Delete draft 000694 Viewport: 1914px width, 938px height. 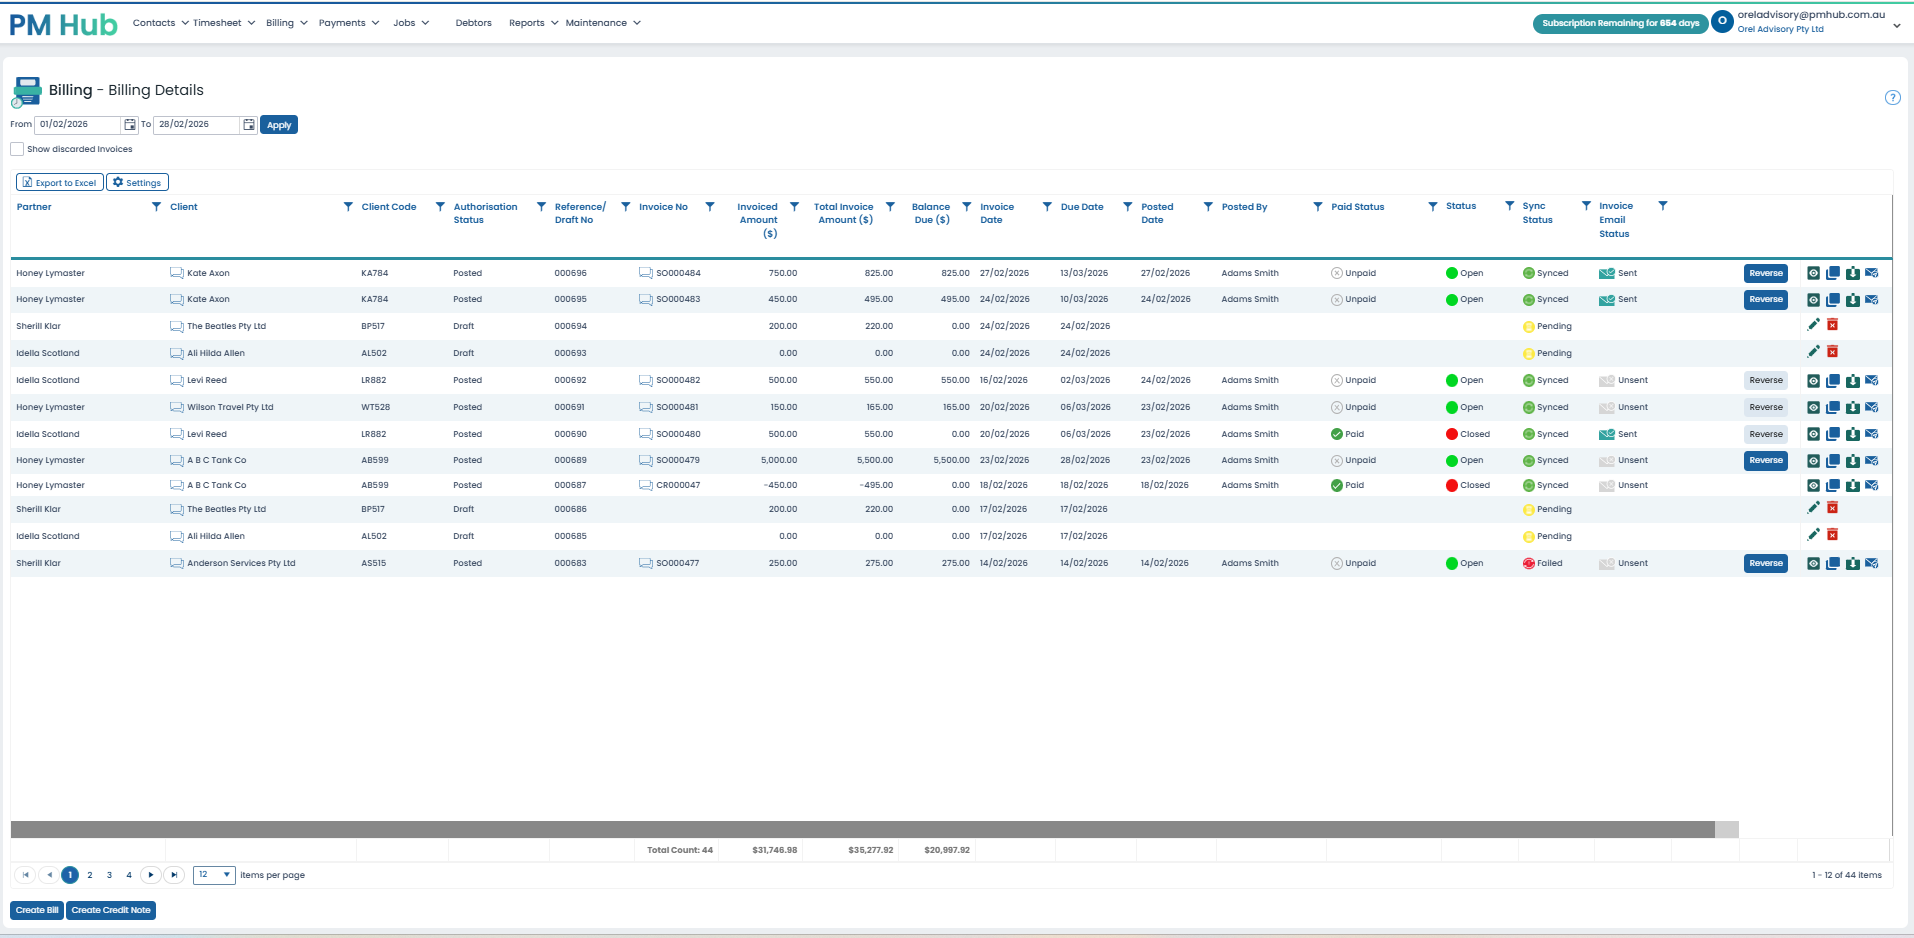click(x=1833, y=325)
